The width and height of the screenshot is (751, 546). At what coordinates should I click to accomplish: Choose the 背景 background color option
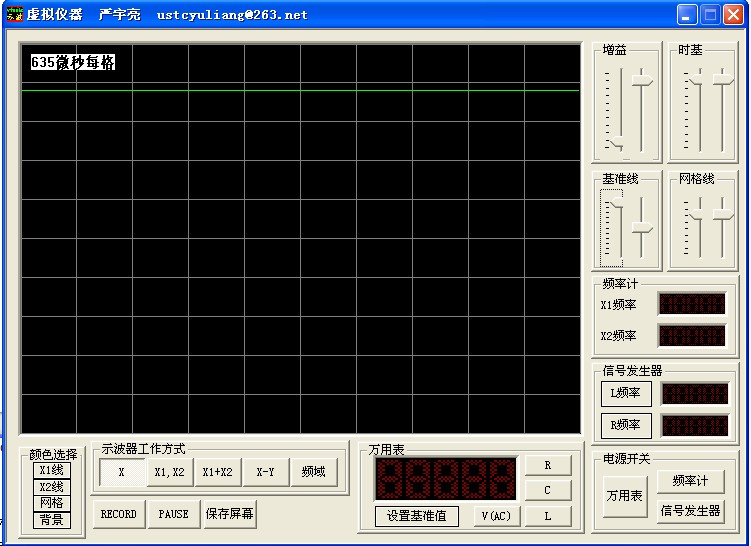click(x=51, y=520)
